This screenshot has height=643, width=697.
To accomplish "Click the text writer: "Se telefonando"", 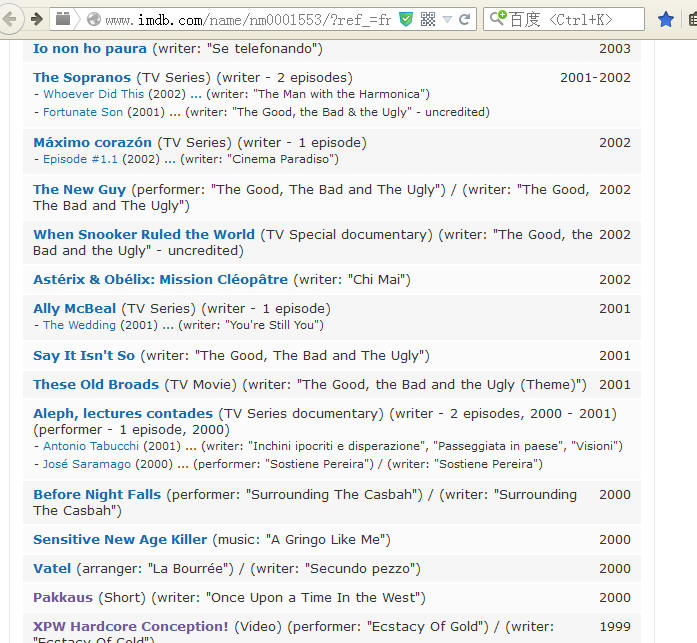I will (x=238, y=48).
